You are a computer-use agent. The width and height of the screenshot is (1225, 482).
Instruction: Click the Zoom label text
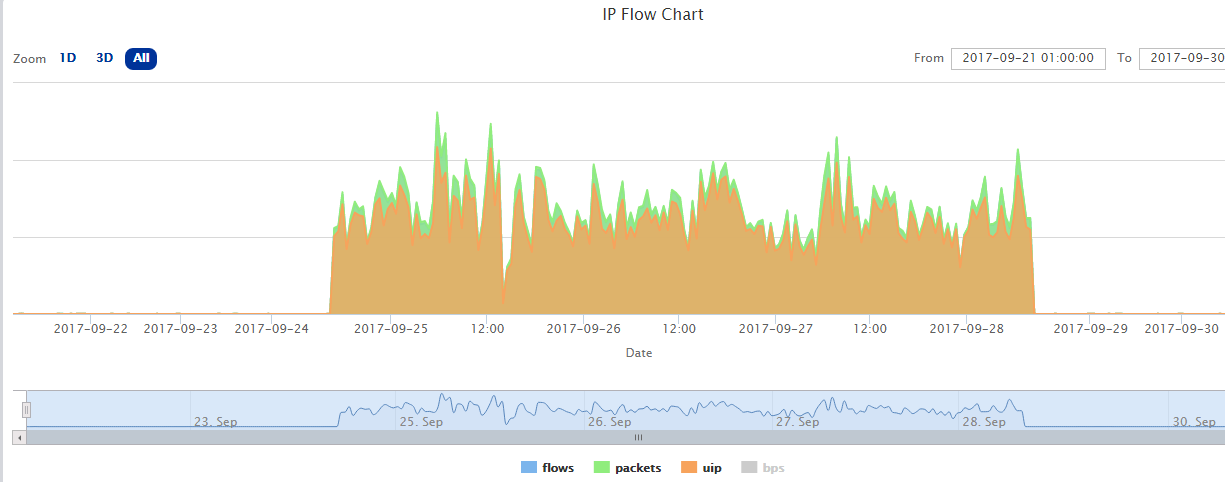coord(30,59)
